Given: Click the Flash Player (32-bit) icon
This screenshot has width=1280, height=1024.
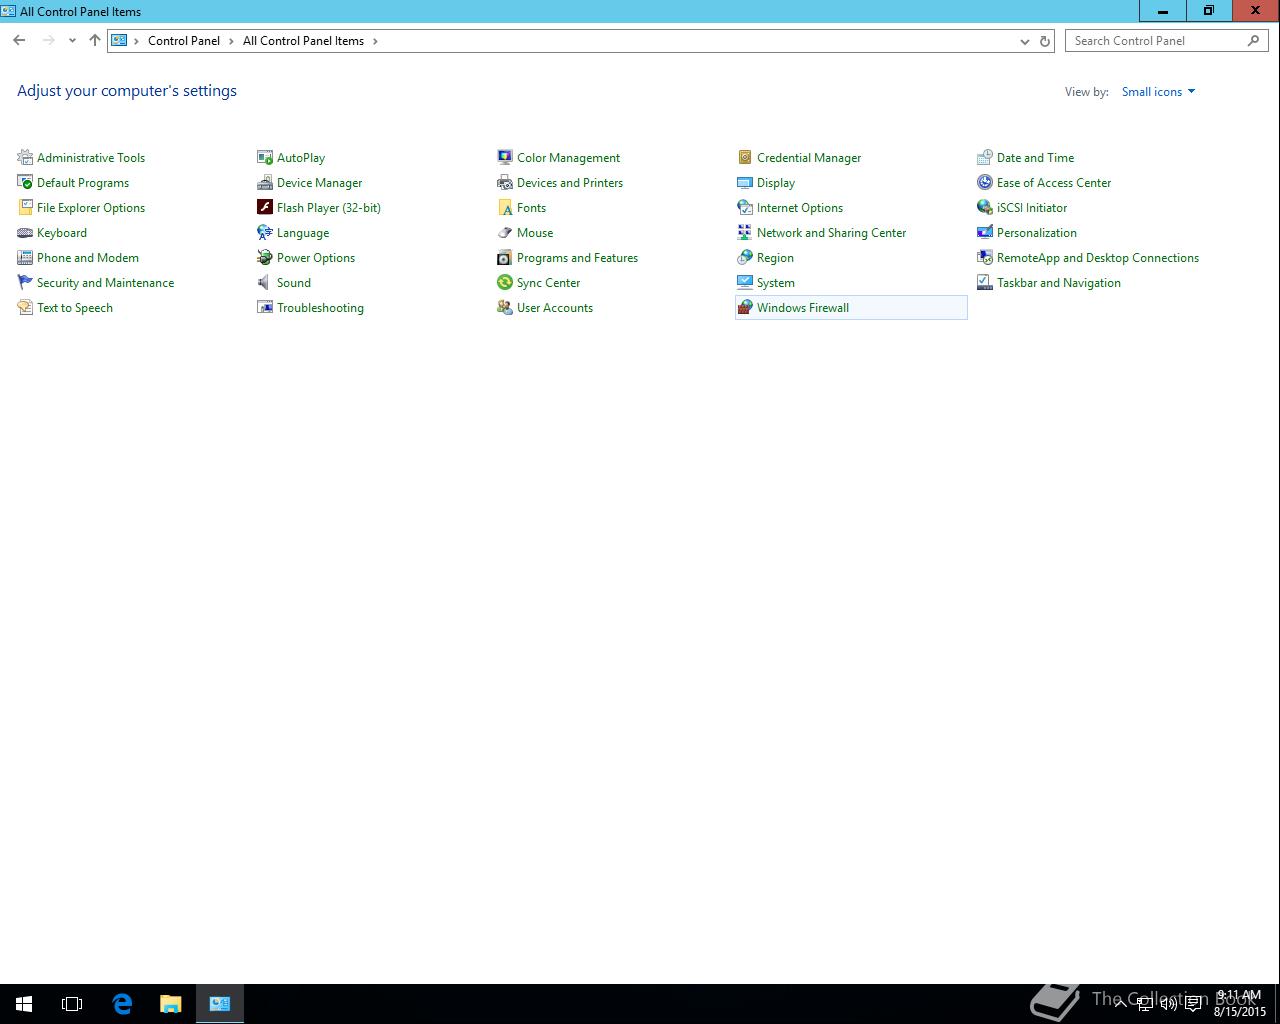Looking at the screenshot, I should [265, 207].
